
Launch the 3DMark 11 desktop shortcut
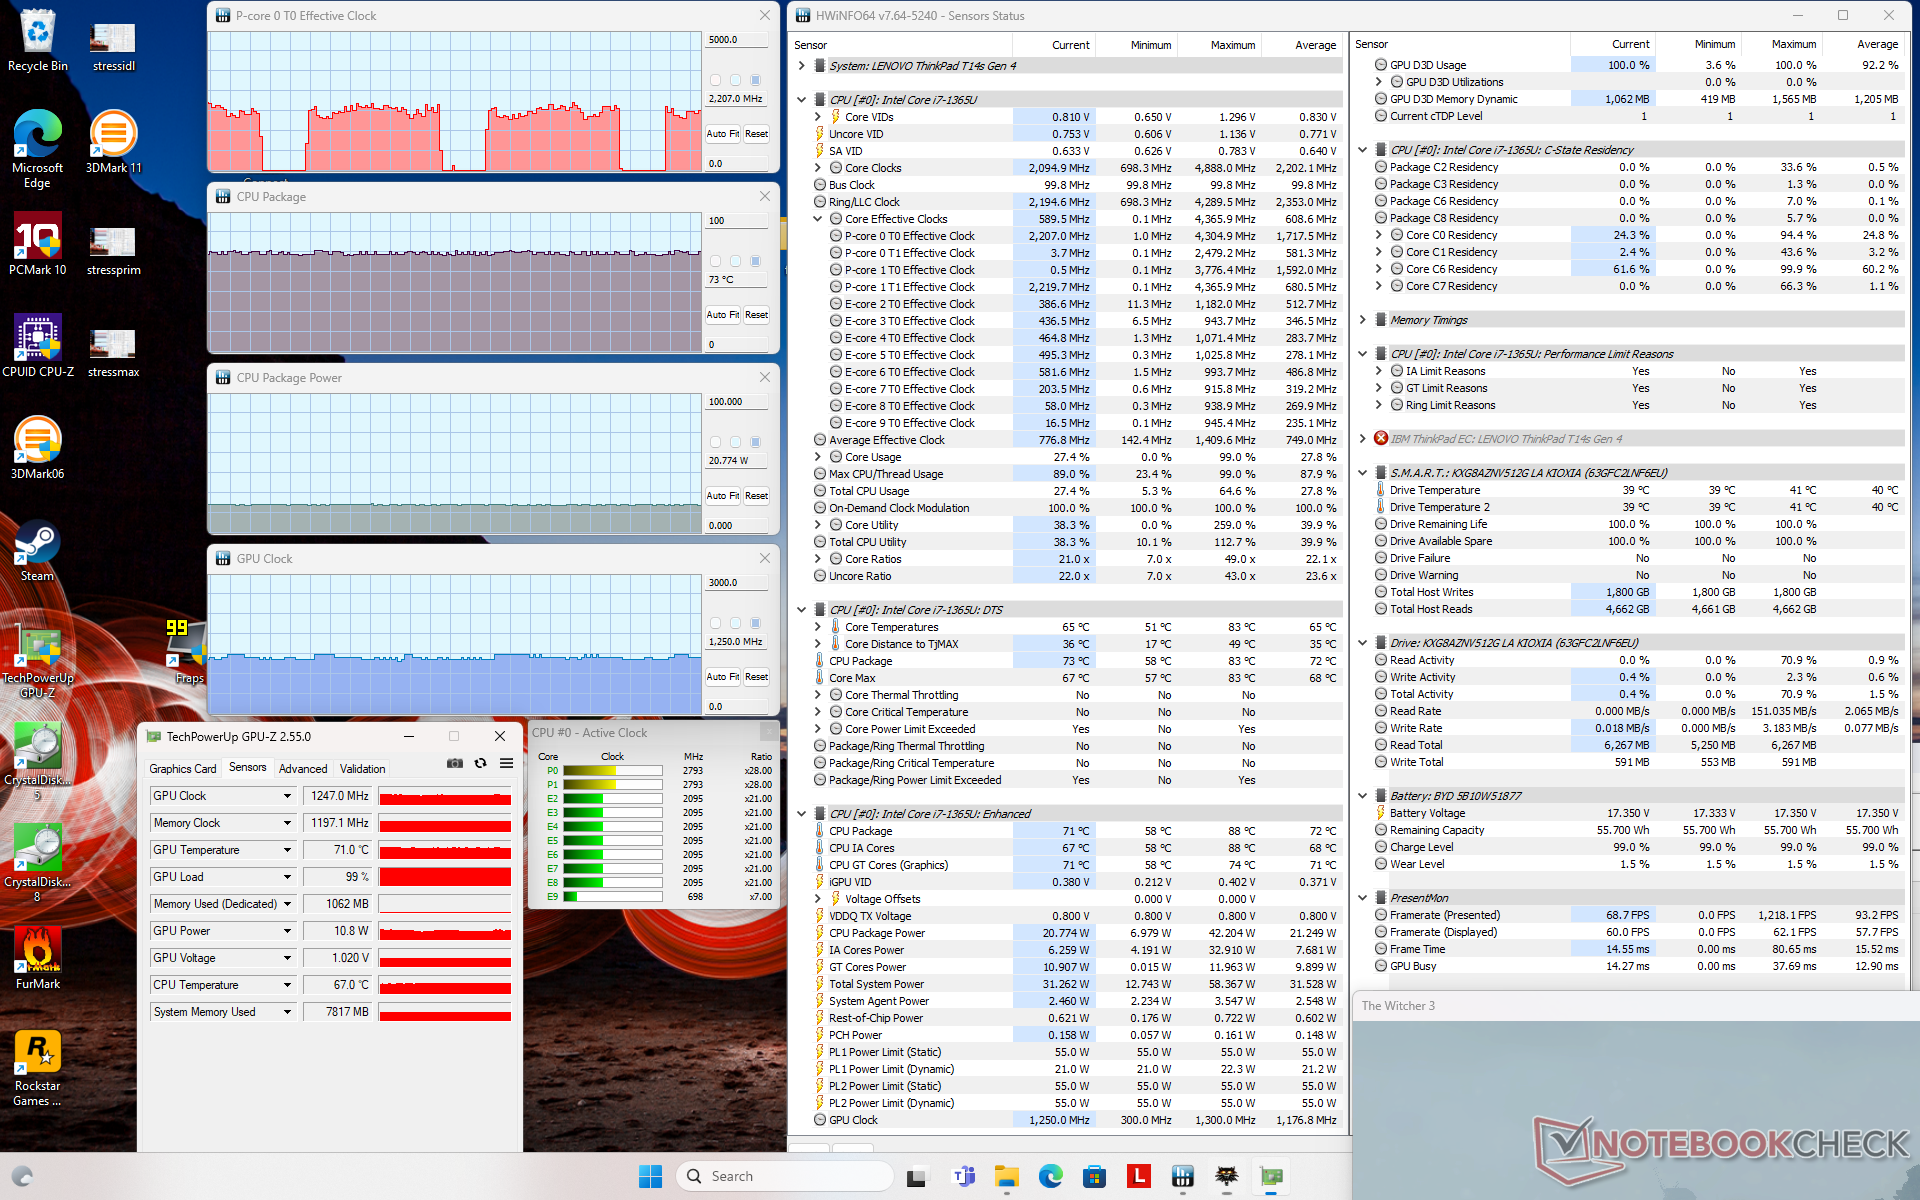[x=113, y=141]
